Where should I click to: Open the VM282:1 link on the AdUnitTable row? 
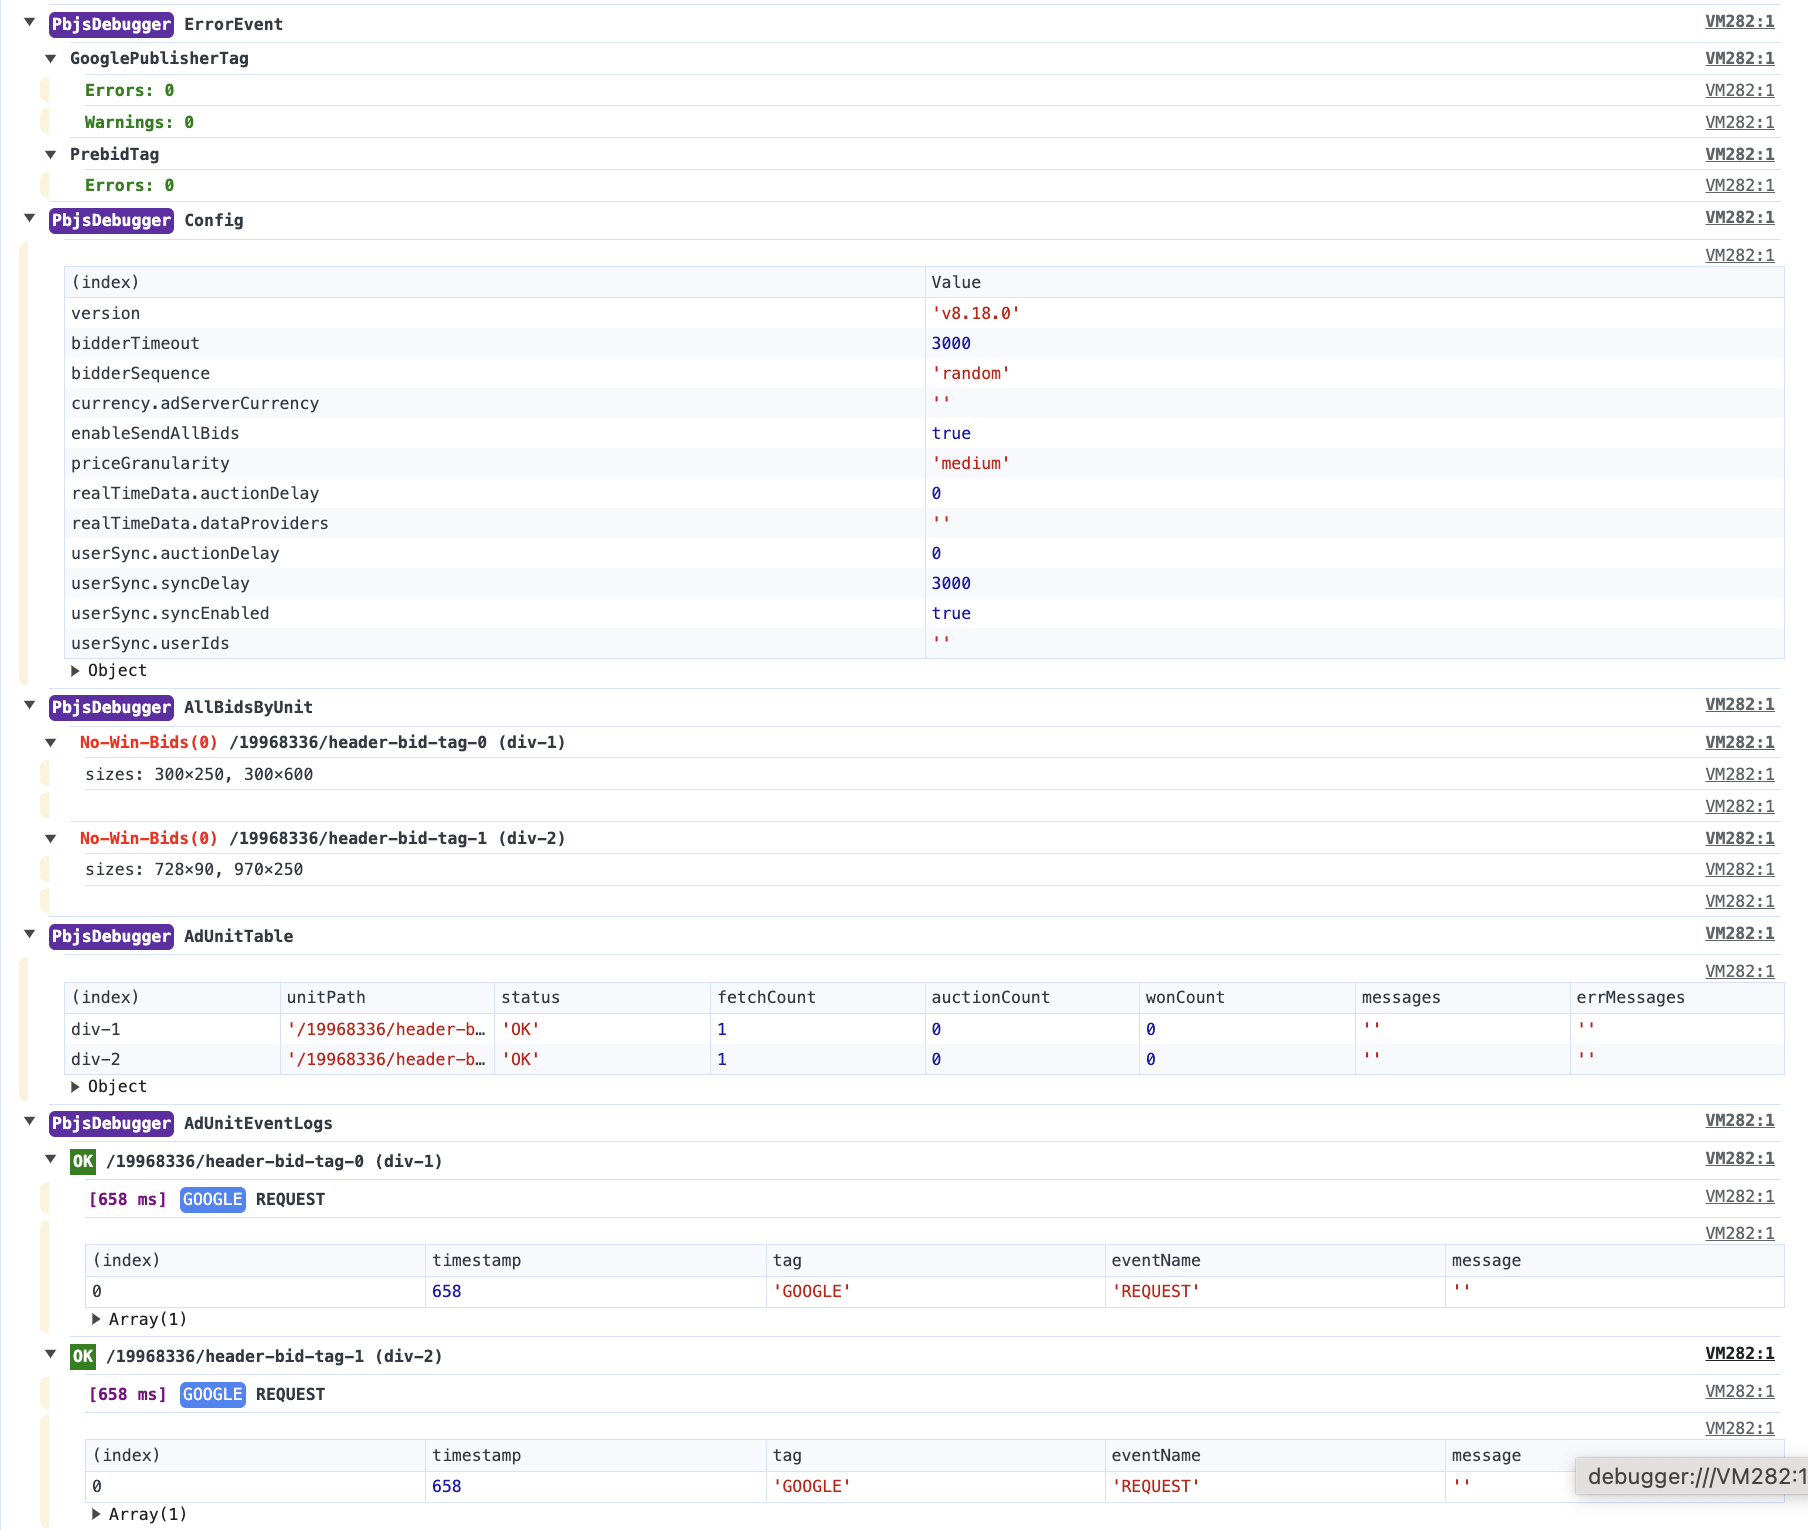pyautogui.click(x=1740, y=933)
